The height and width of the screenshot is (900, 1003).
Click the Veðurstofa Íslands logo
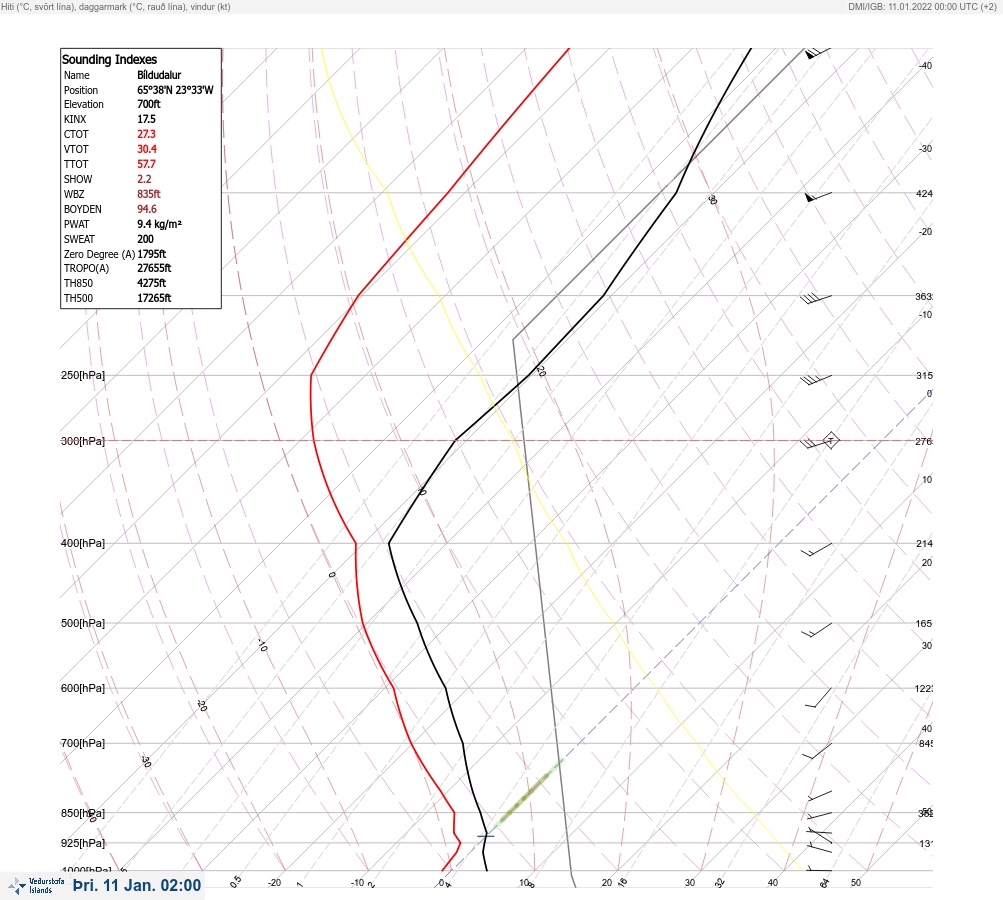coord(36,885)
